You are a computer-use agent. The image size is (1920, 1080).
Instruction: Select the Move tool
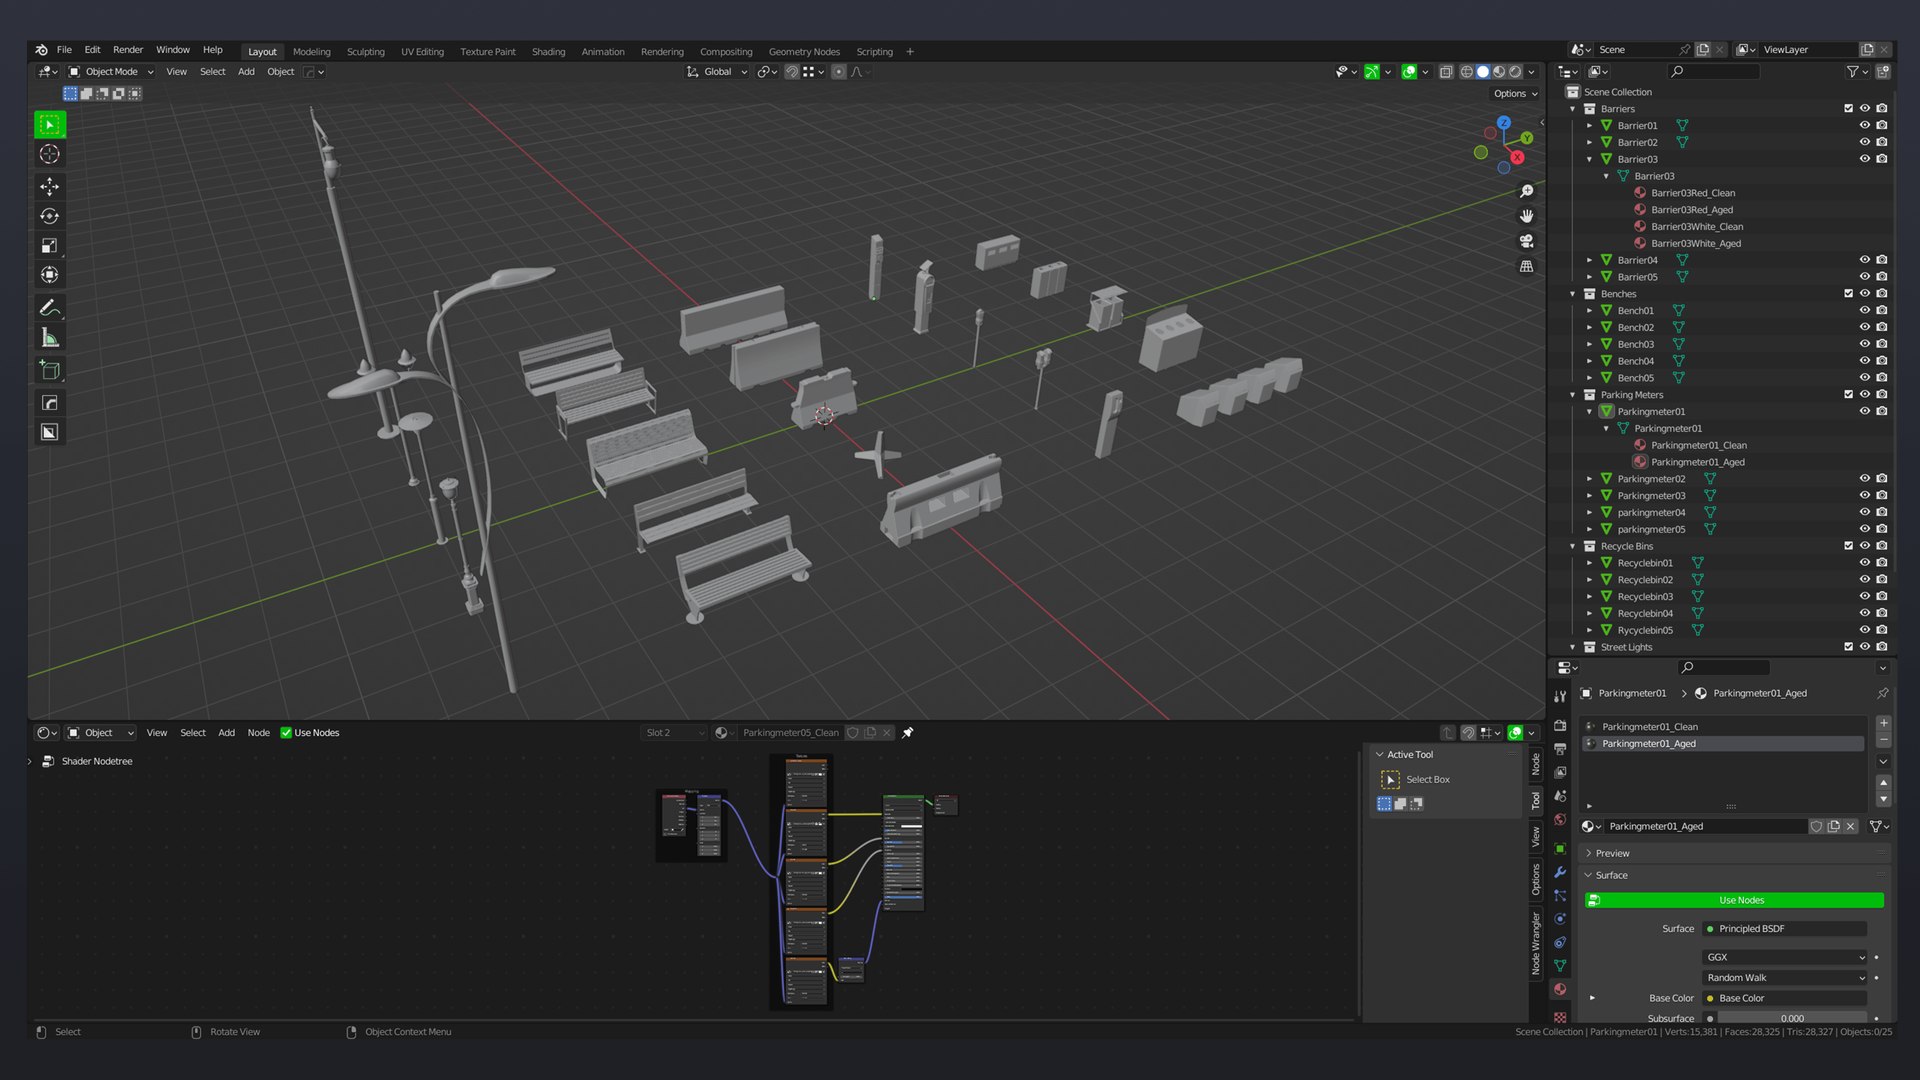click(x=49, y=186)
